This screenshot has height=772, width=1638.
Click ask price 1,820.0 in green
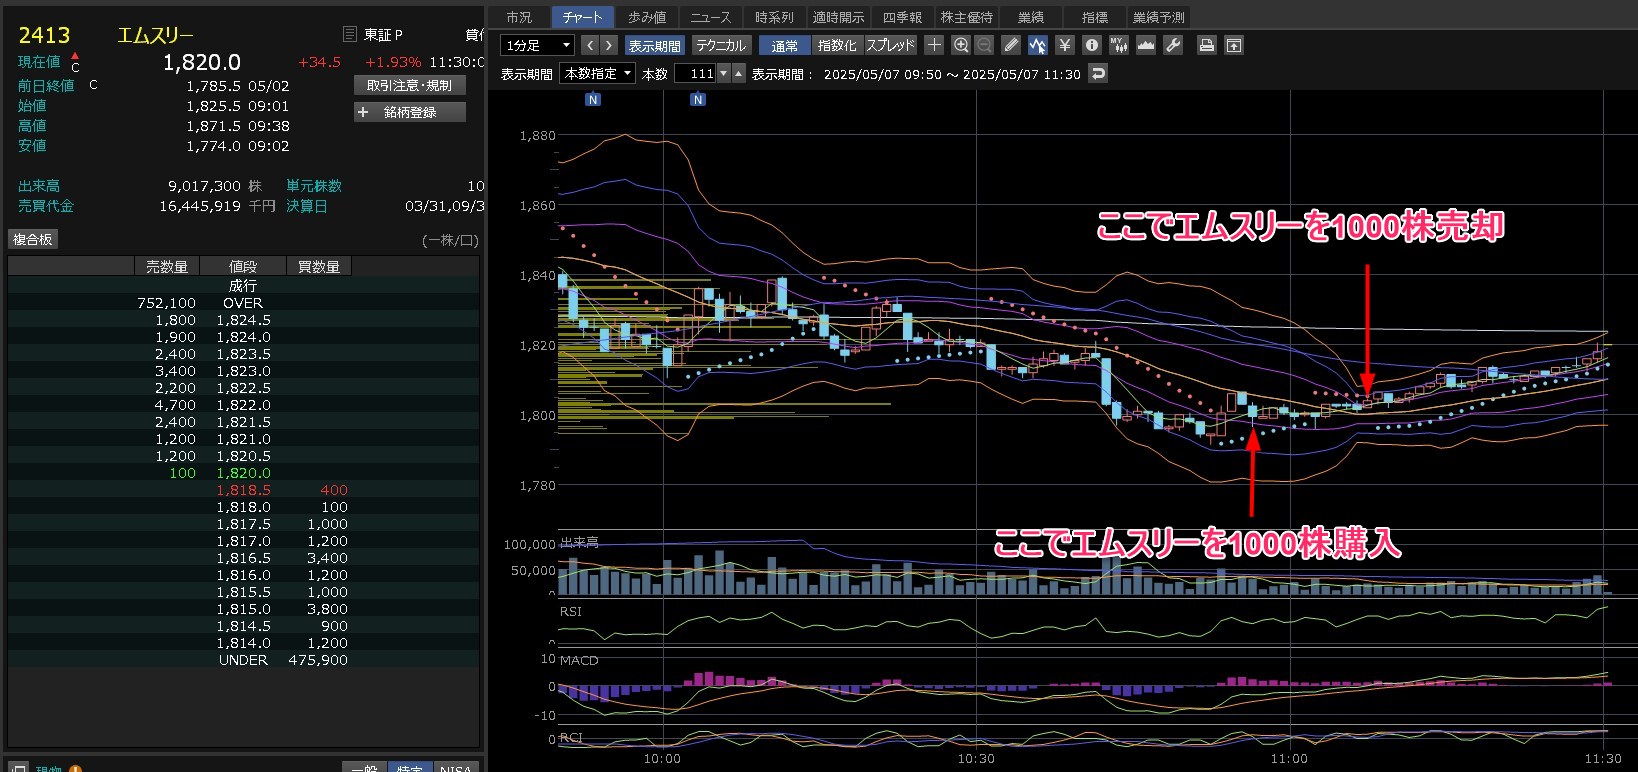coord(244,473)
